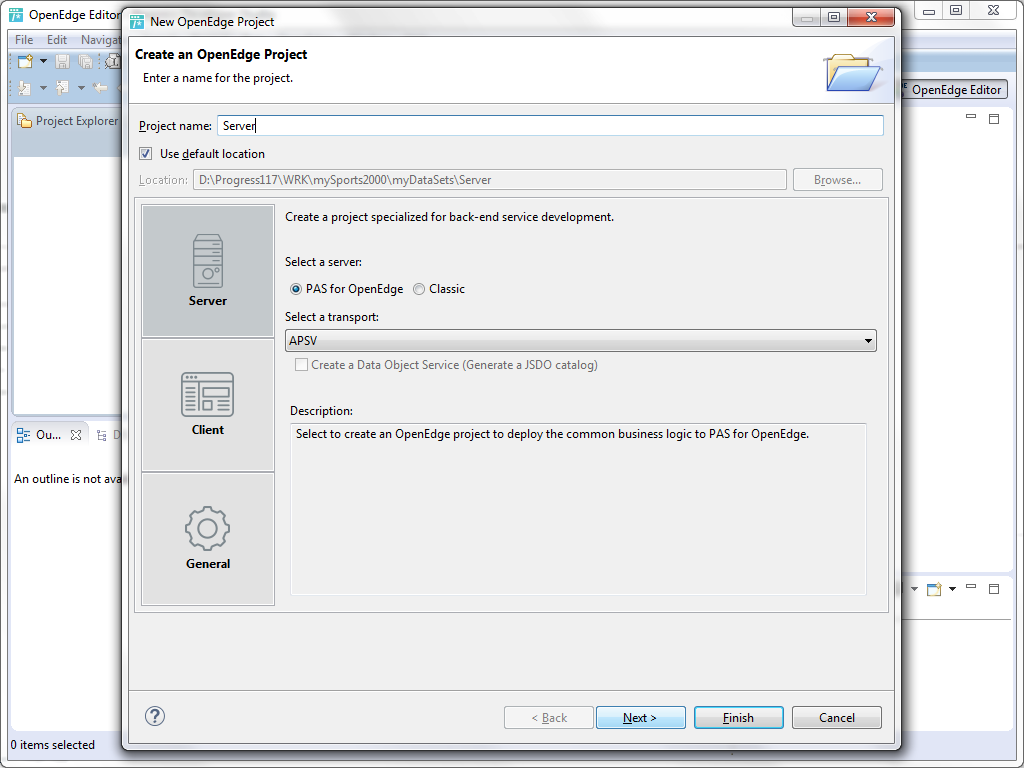The width and height of the screenshot is (1024, 768).
Task: Open console dropdown arrow in bottom panel
Action: tap(952, 589)
